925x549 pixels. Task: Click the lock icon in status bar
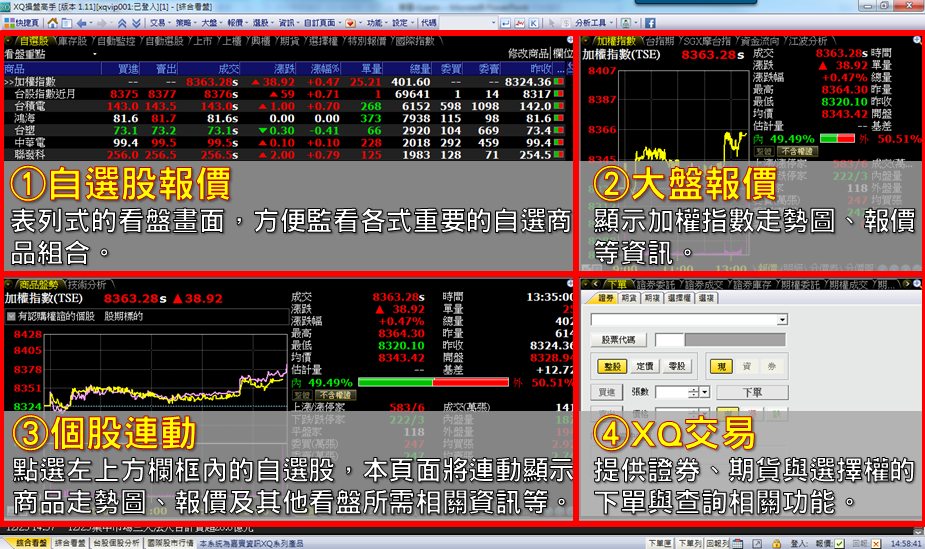776,543
